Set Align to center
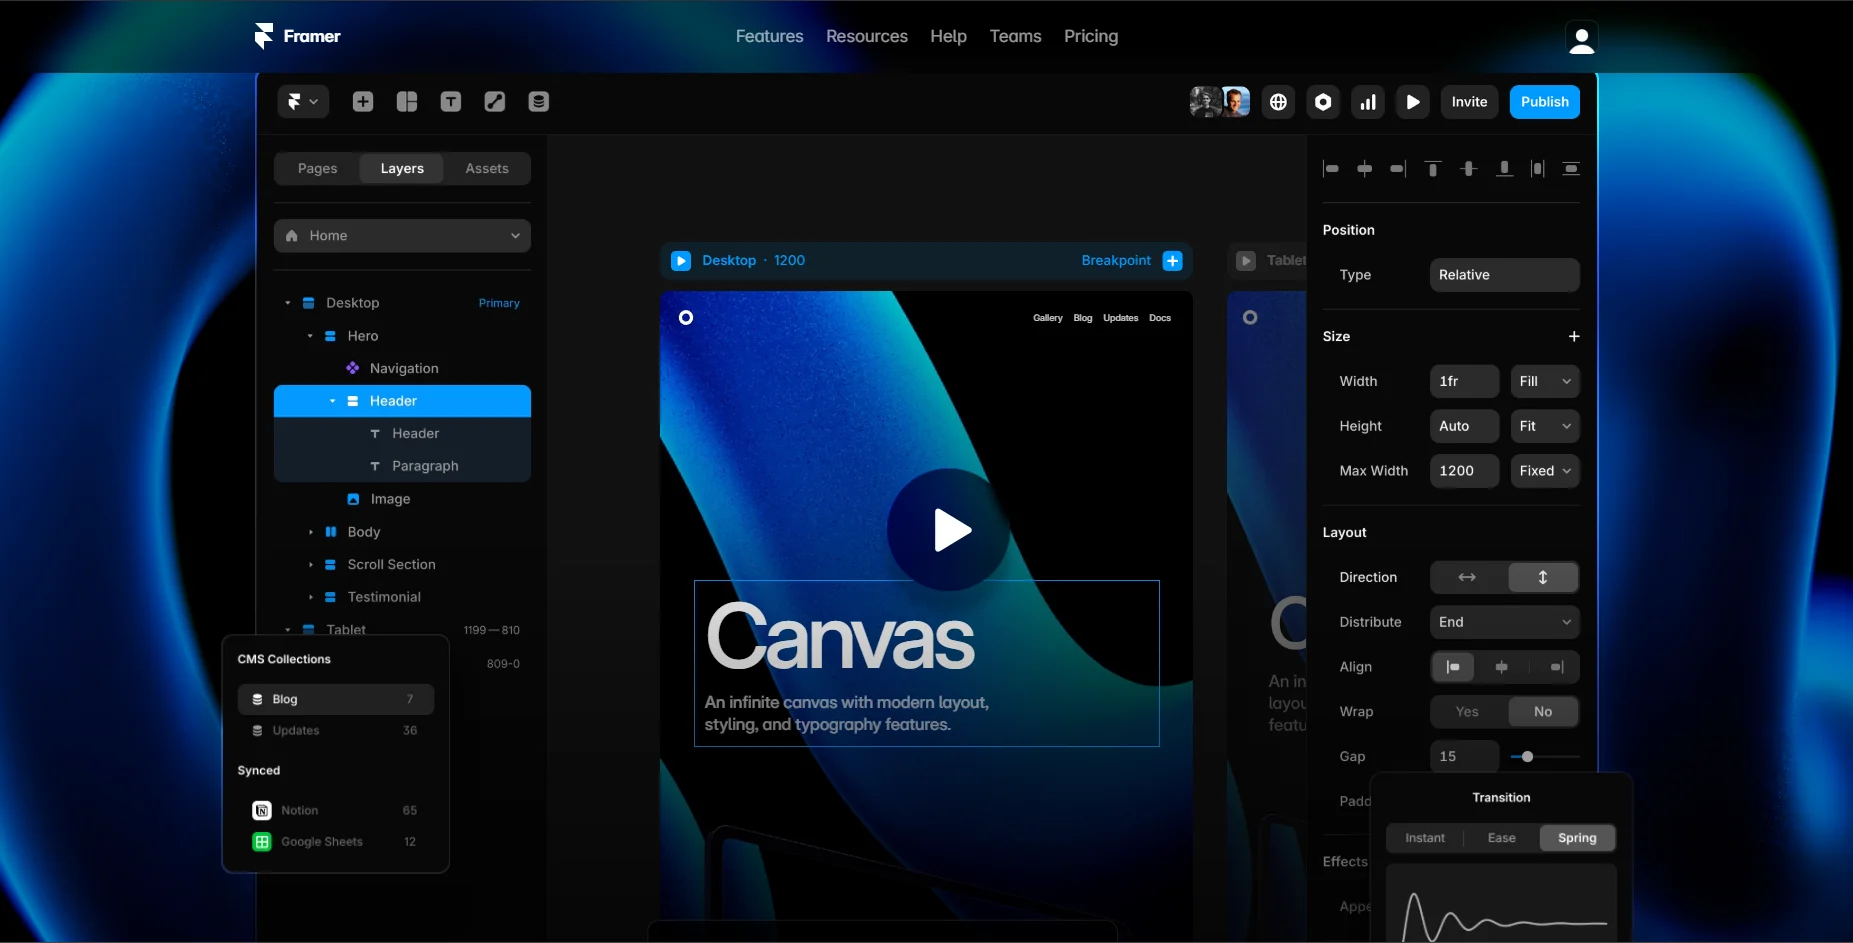Viewport: 1853px width, 943px height. tap(1502, 667)
